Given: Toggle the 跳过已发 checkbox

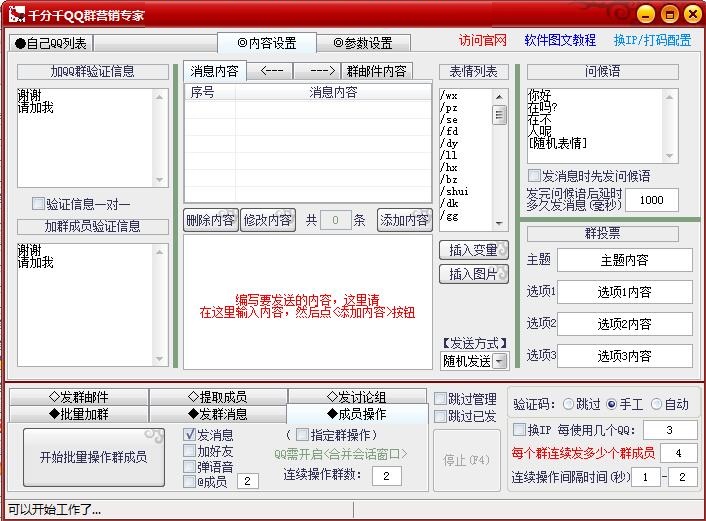Looking at the screenshot, I should pos(440,417).
